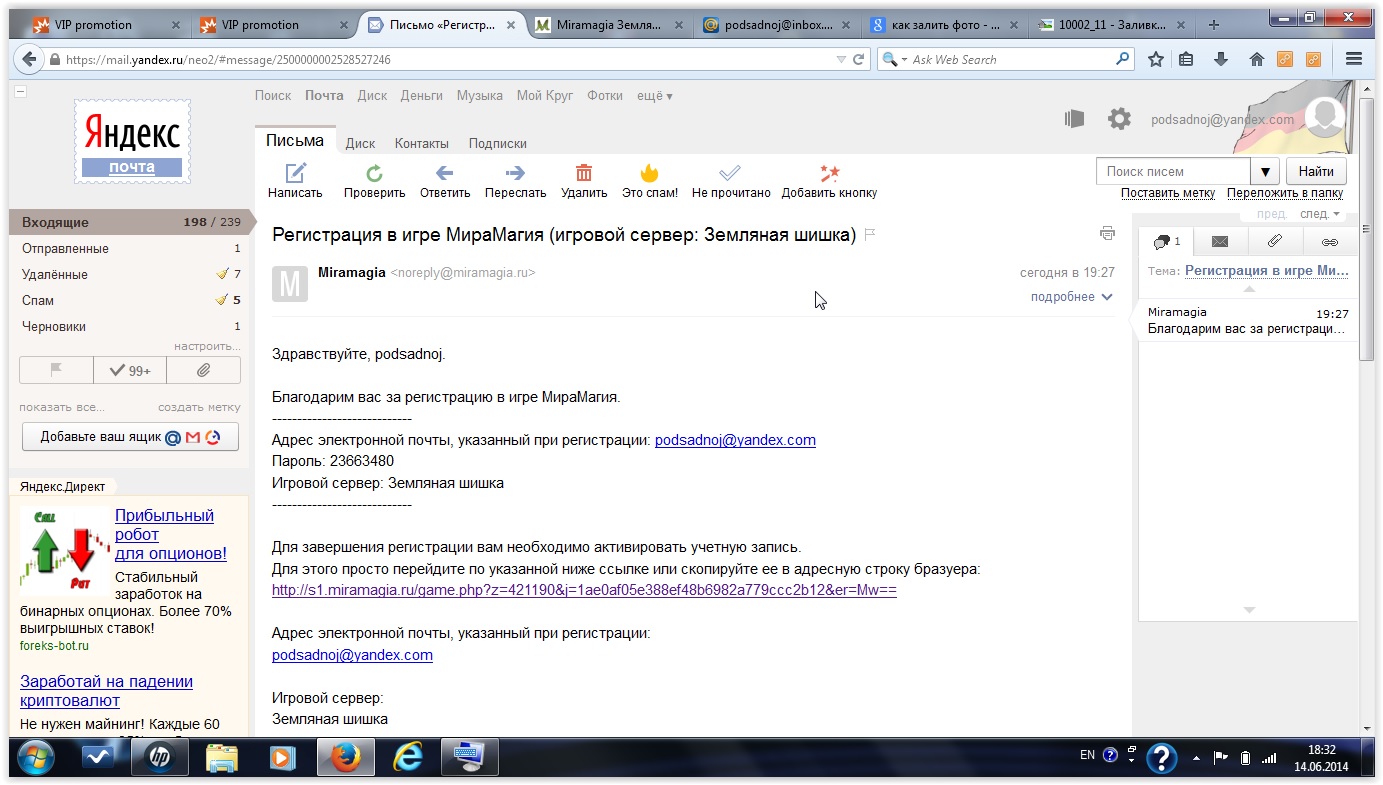Click Переложить в папку link
Viewport: 1383px width, 785px height.
[1285, 193]
